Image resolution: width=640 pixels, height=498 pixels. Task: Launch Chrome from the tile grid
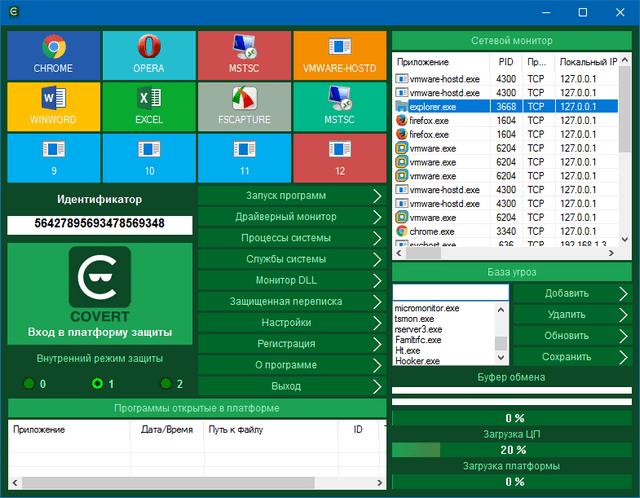[53, 54]
